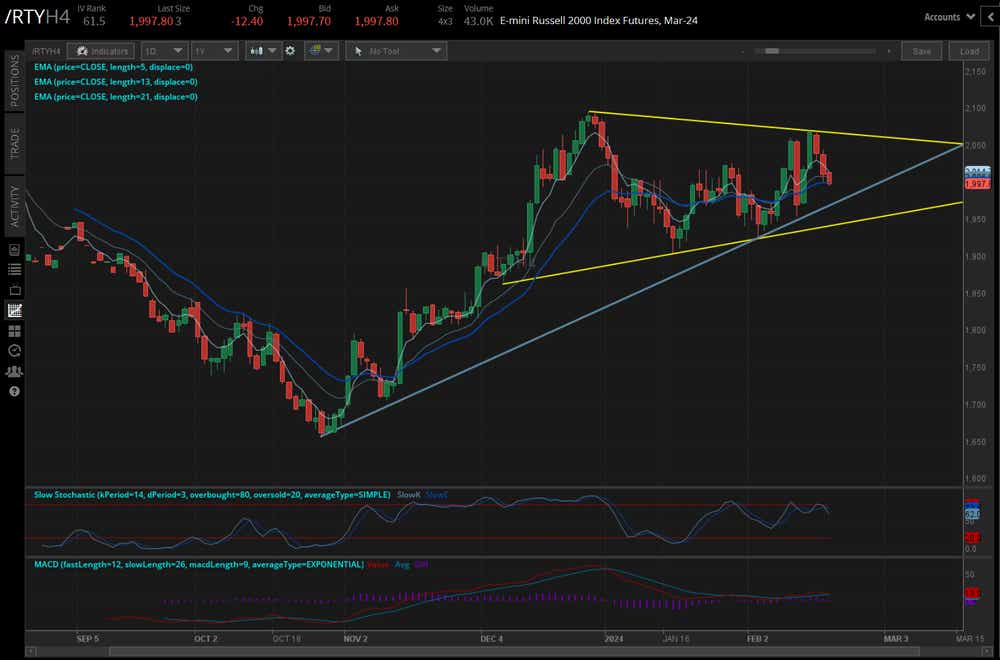Open the chart settings gear icon
The height and width of the screenshot is (660, 1000).
coord(290,51)
